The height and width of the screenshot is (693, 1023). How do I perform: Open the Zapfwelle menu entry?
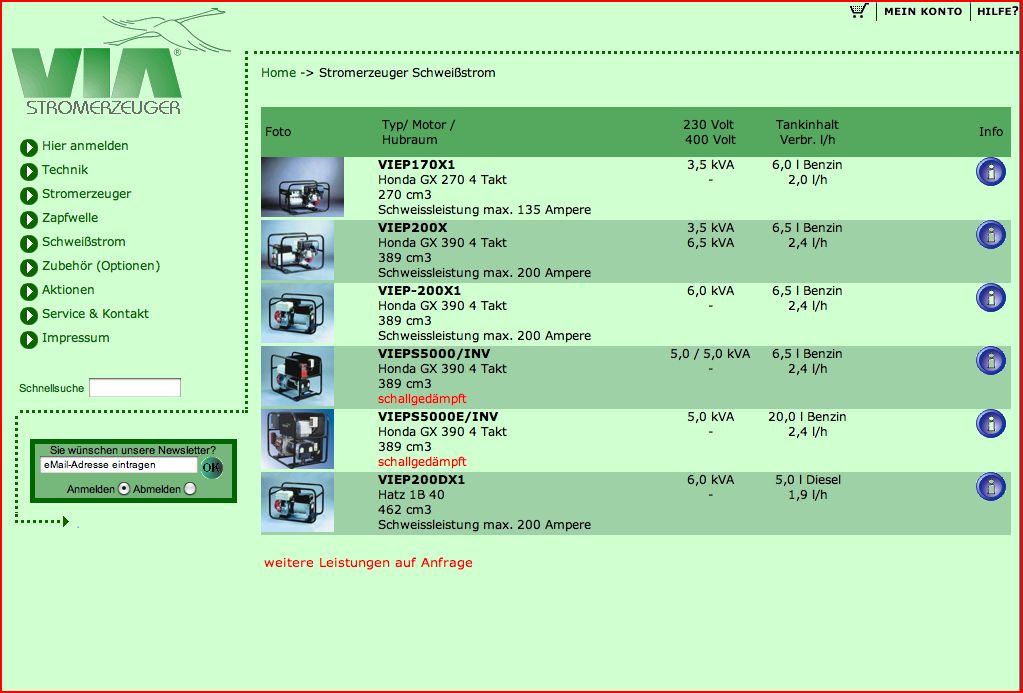coord(70,218)
